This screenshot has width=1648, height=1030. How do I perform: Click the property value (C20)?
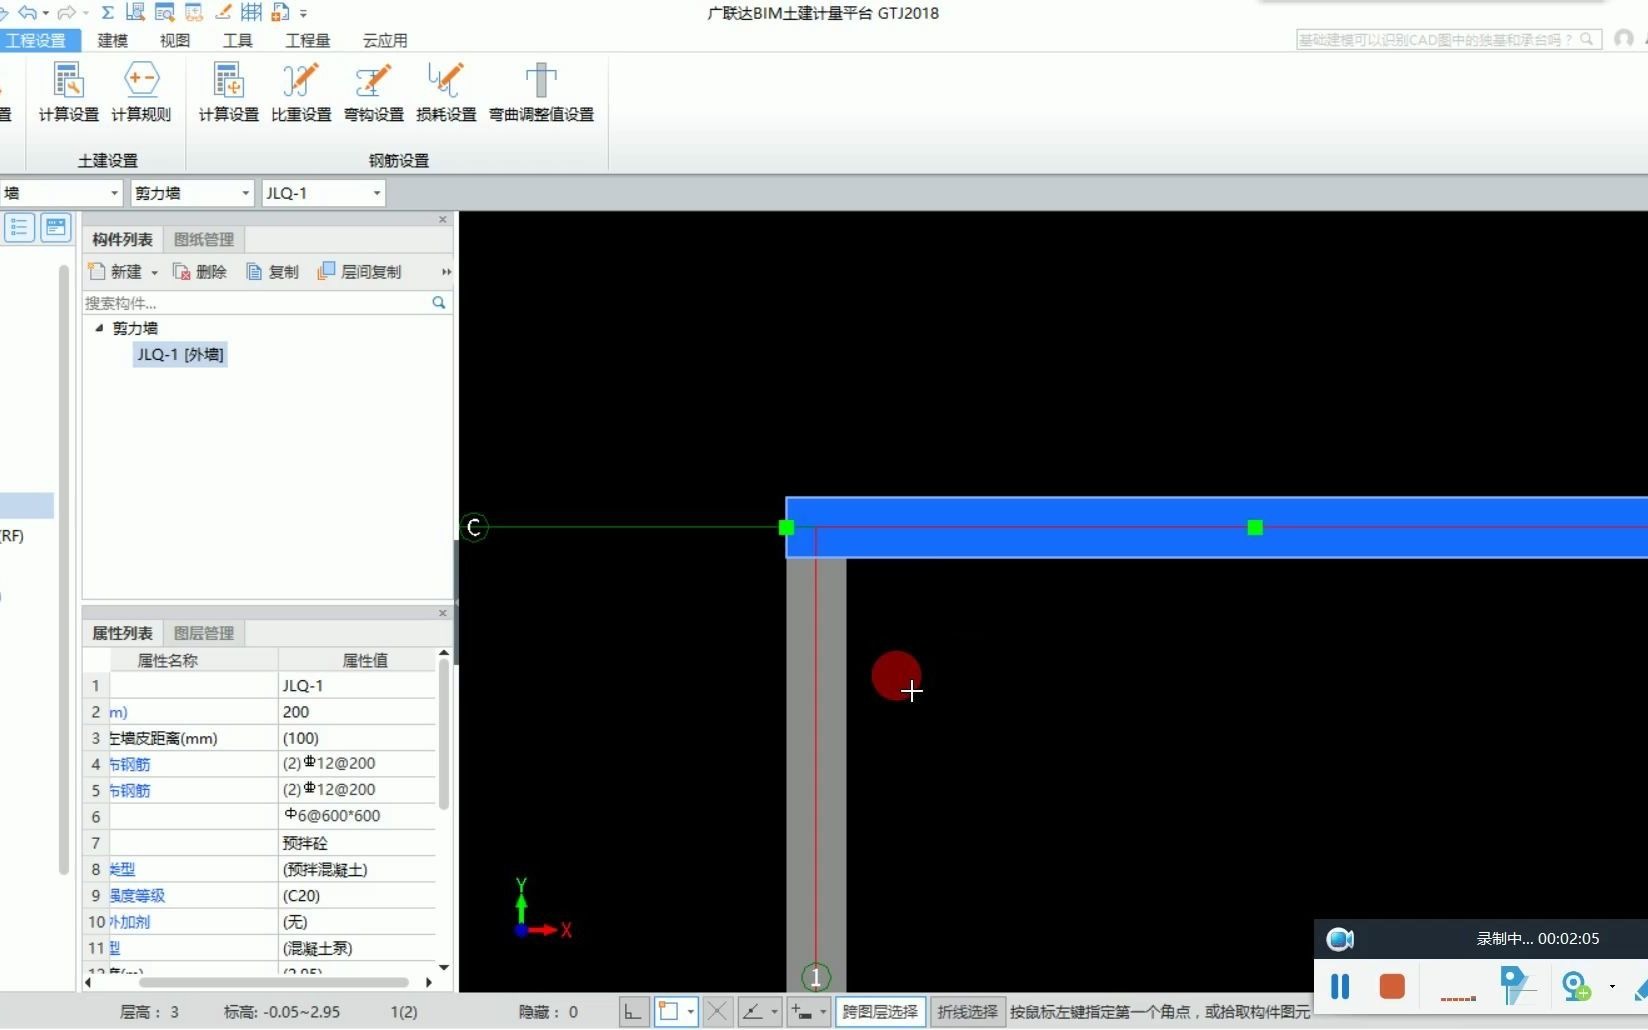tap(357, 896)
